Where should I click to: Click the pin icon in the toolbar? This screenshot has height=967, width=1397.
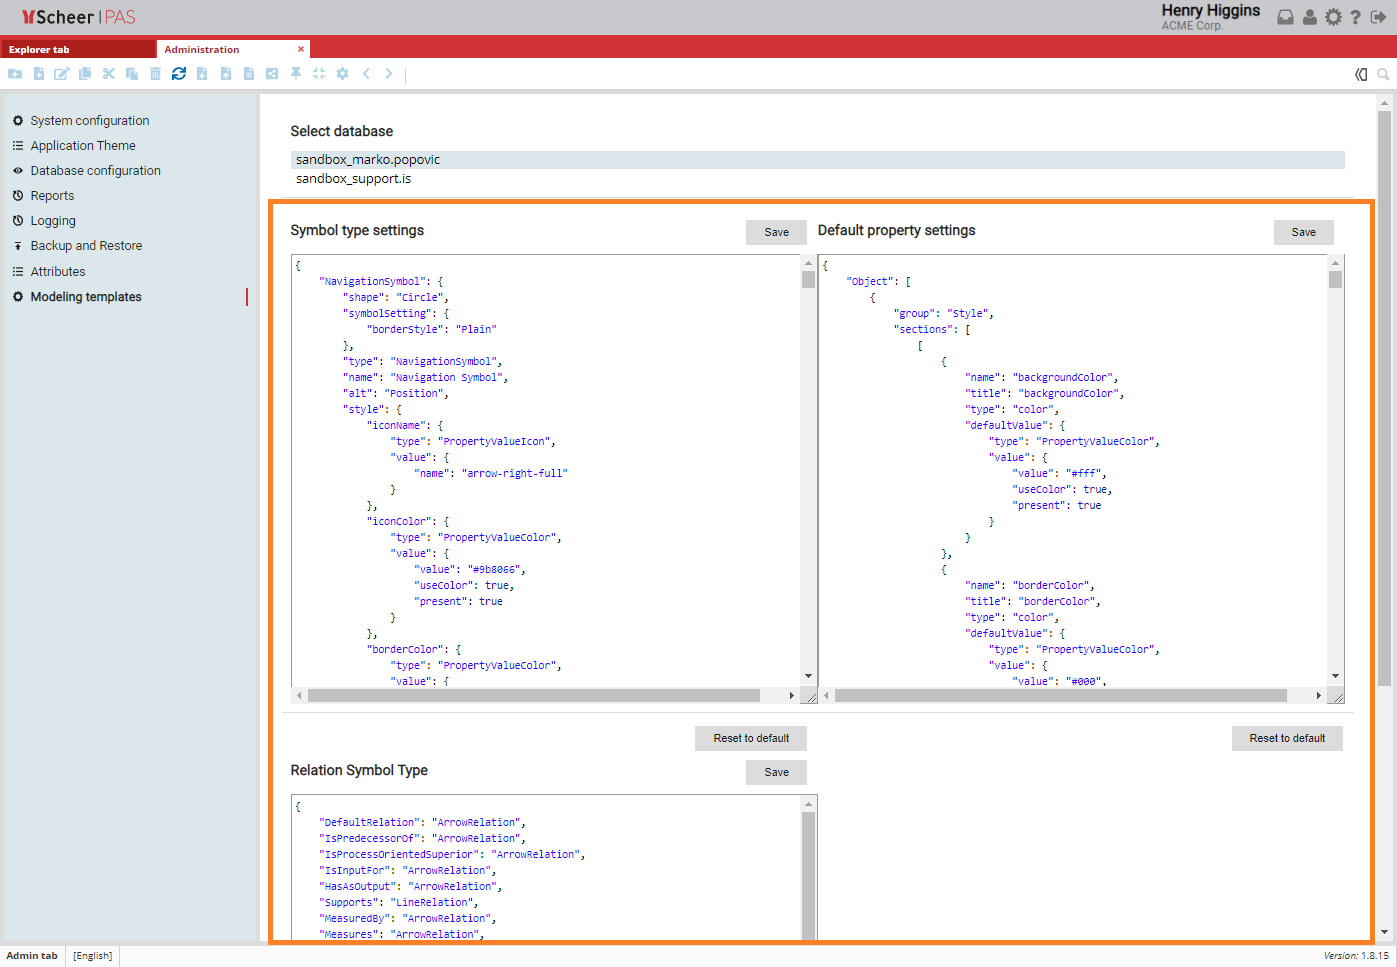click(296, 74)
